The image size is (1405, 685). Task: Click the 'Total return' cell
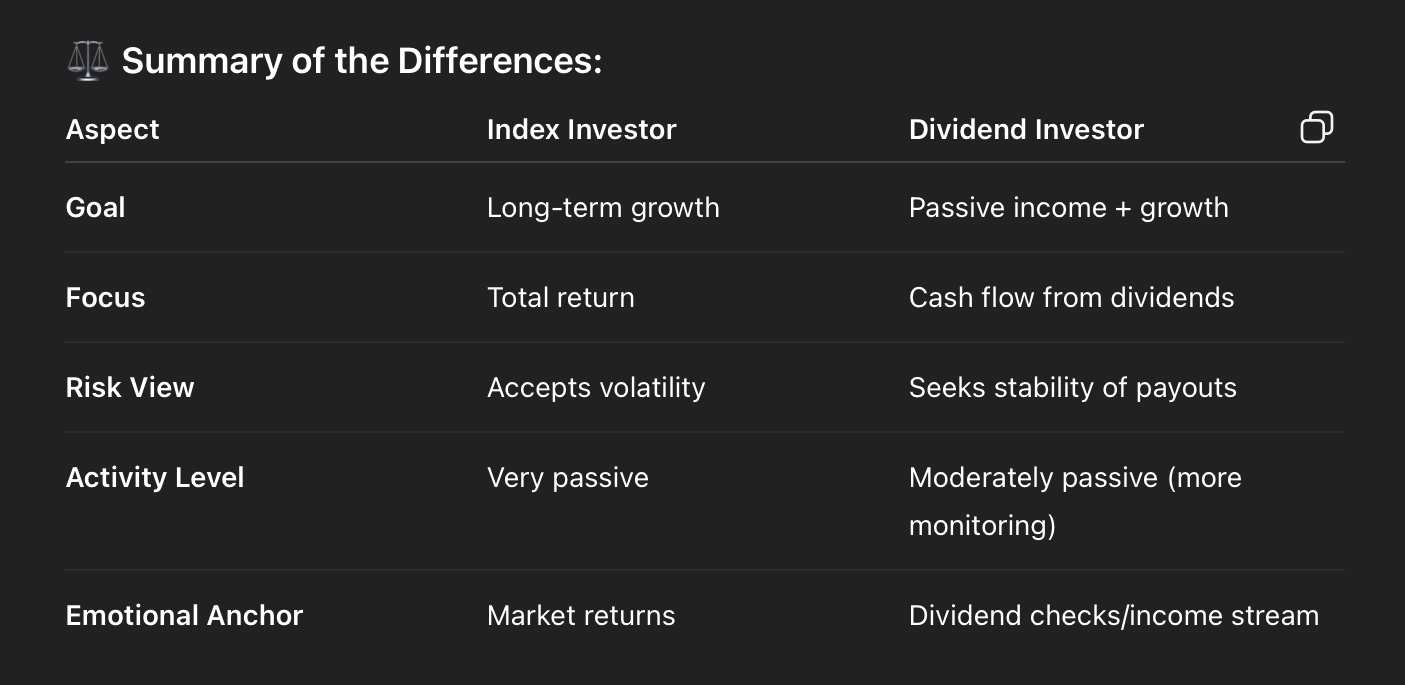pos(560,298)
